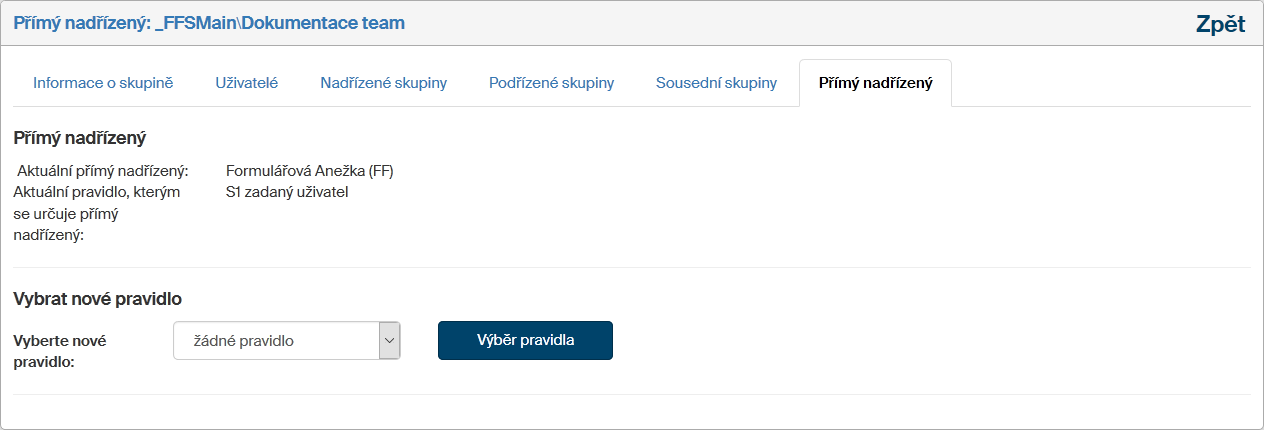Click the active Přímý nadřízený tab

875,83
